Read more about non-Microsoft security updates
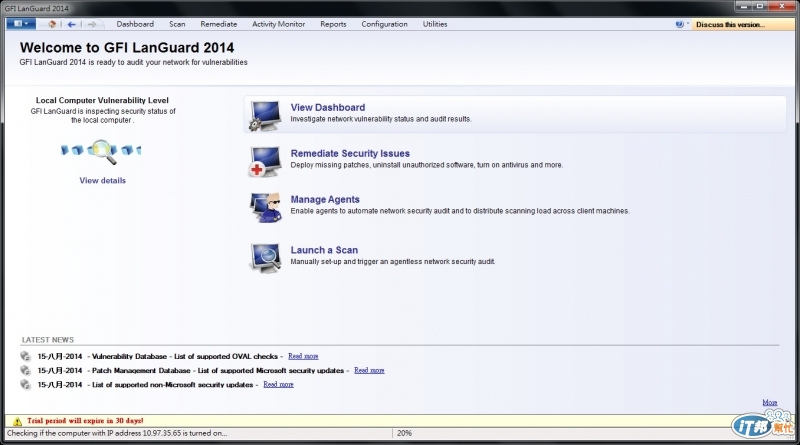 (x=278, y=384)
